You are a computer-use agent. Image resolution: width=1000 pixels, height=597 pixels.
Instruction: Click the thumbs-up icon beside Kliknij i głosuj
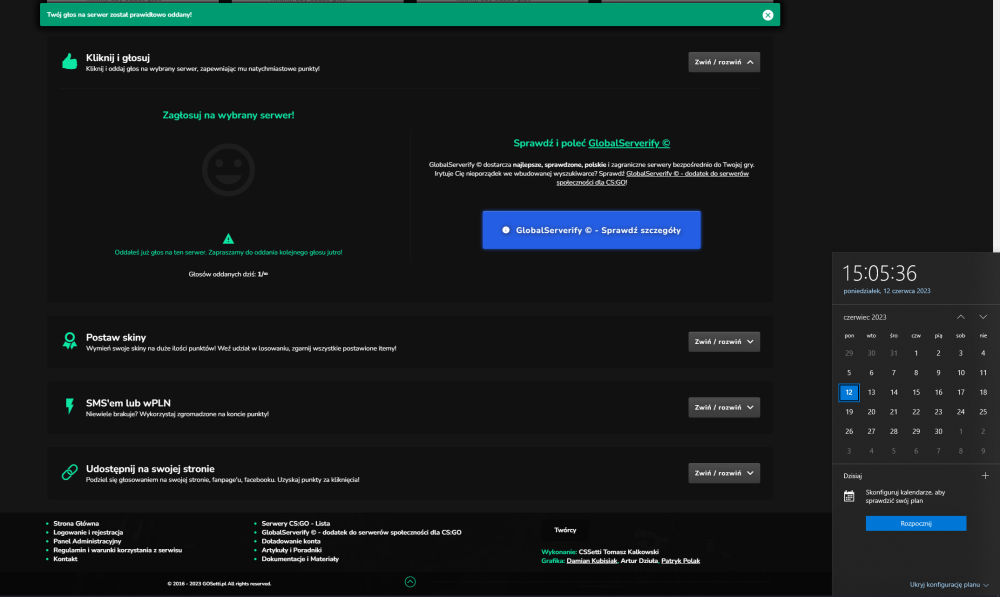click(70, 61)
